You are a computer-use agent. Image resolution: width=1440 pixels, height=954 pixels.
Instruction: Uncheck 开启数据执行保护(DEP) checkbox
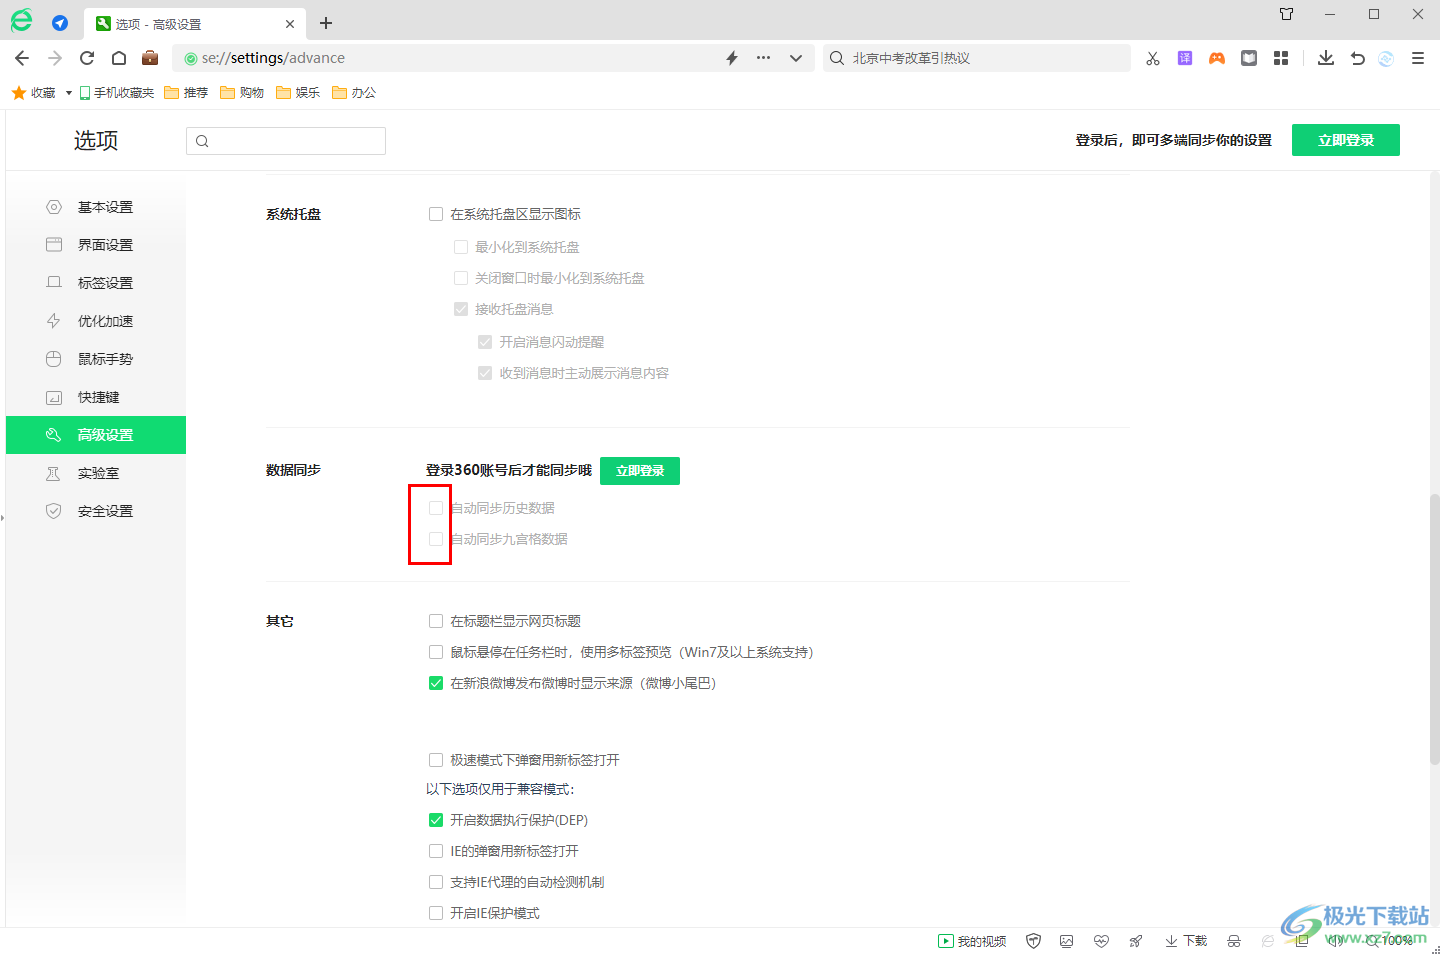tap(436, 820)
